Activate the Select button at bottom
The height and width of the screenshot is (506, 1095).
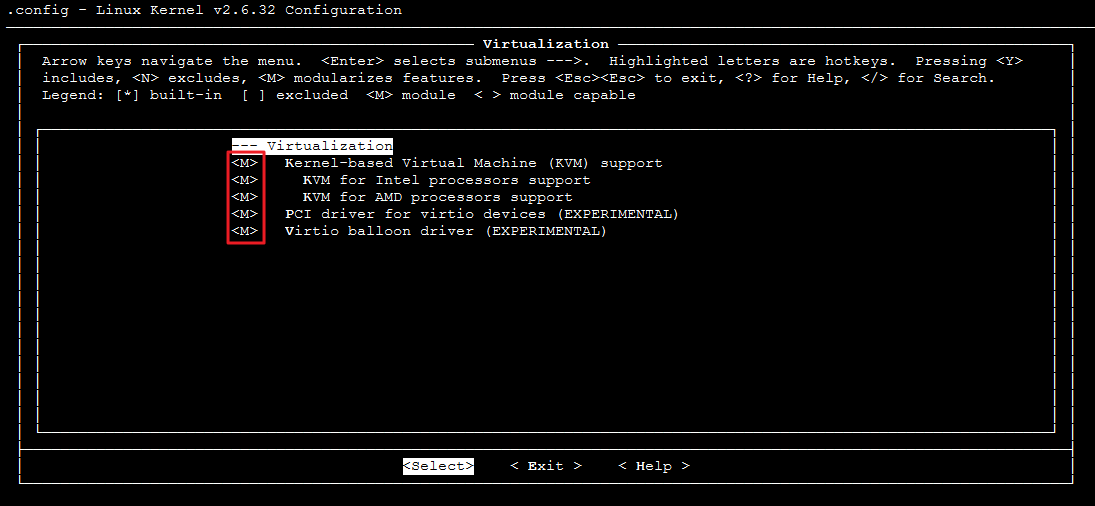point(438,466)
